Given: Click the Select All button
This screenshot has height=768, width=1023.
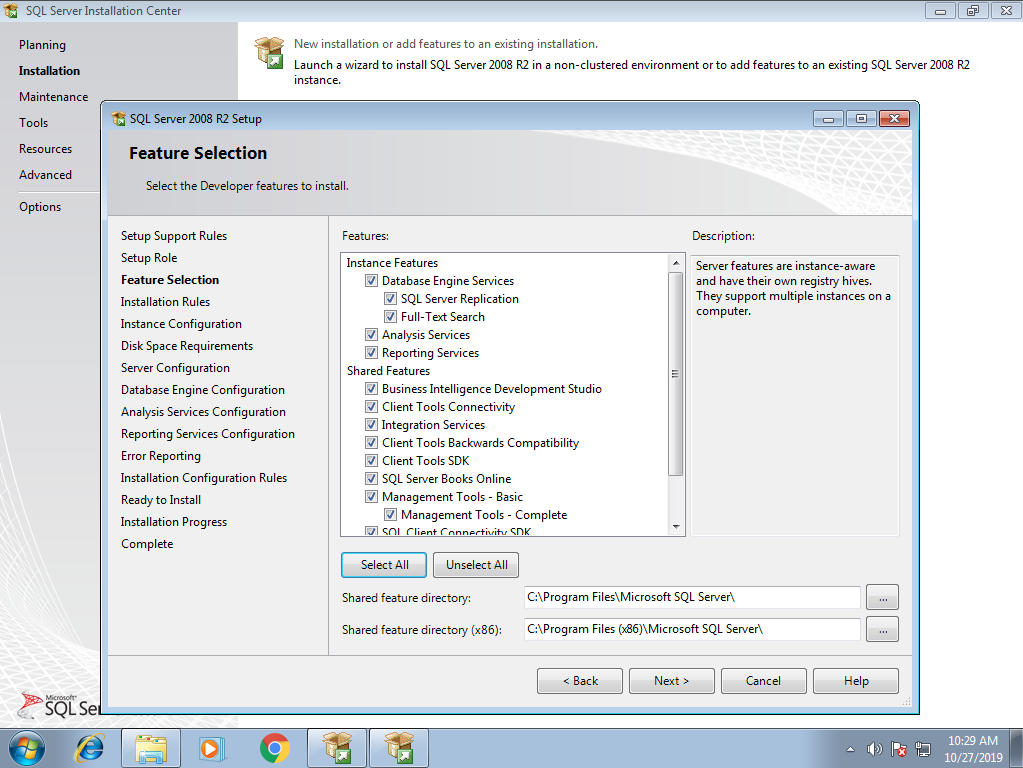Looking at the screenshot, I should pos(384,565).
